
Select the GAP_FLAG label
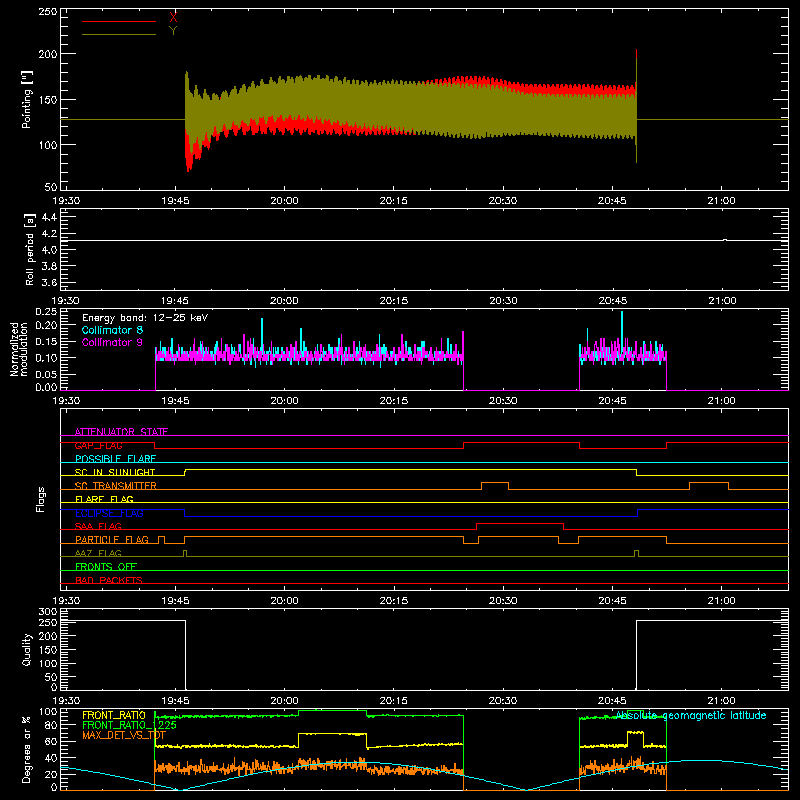(x=98, y=445)
